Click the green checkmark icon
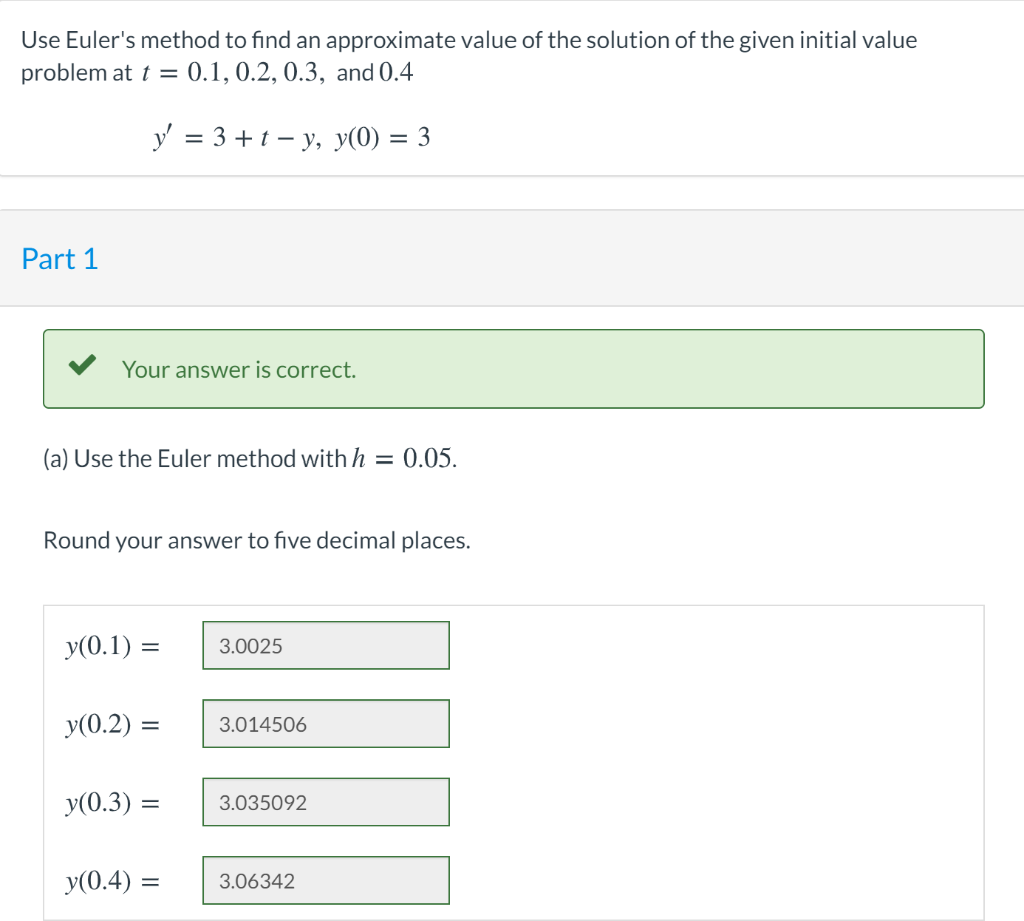This screenshot has height=921, width=1024. (82, 364)
